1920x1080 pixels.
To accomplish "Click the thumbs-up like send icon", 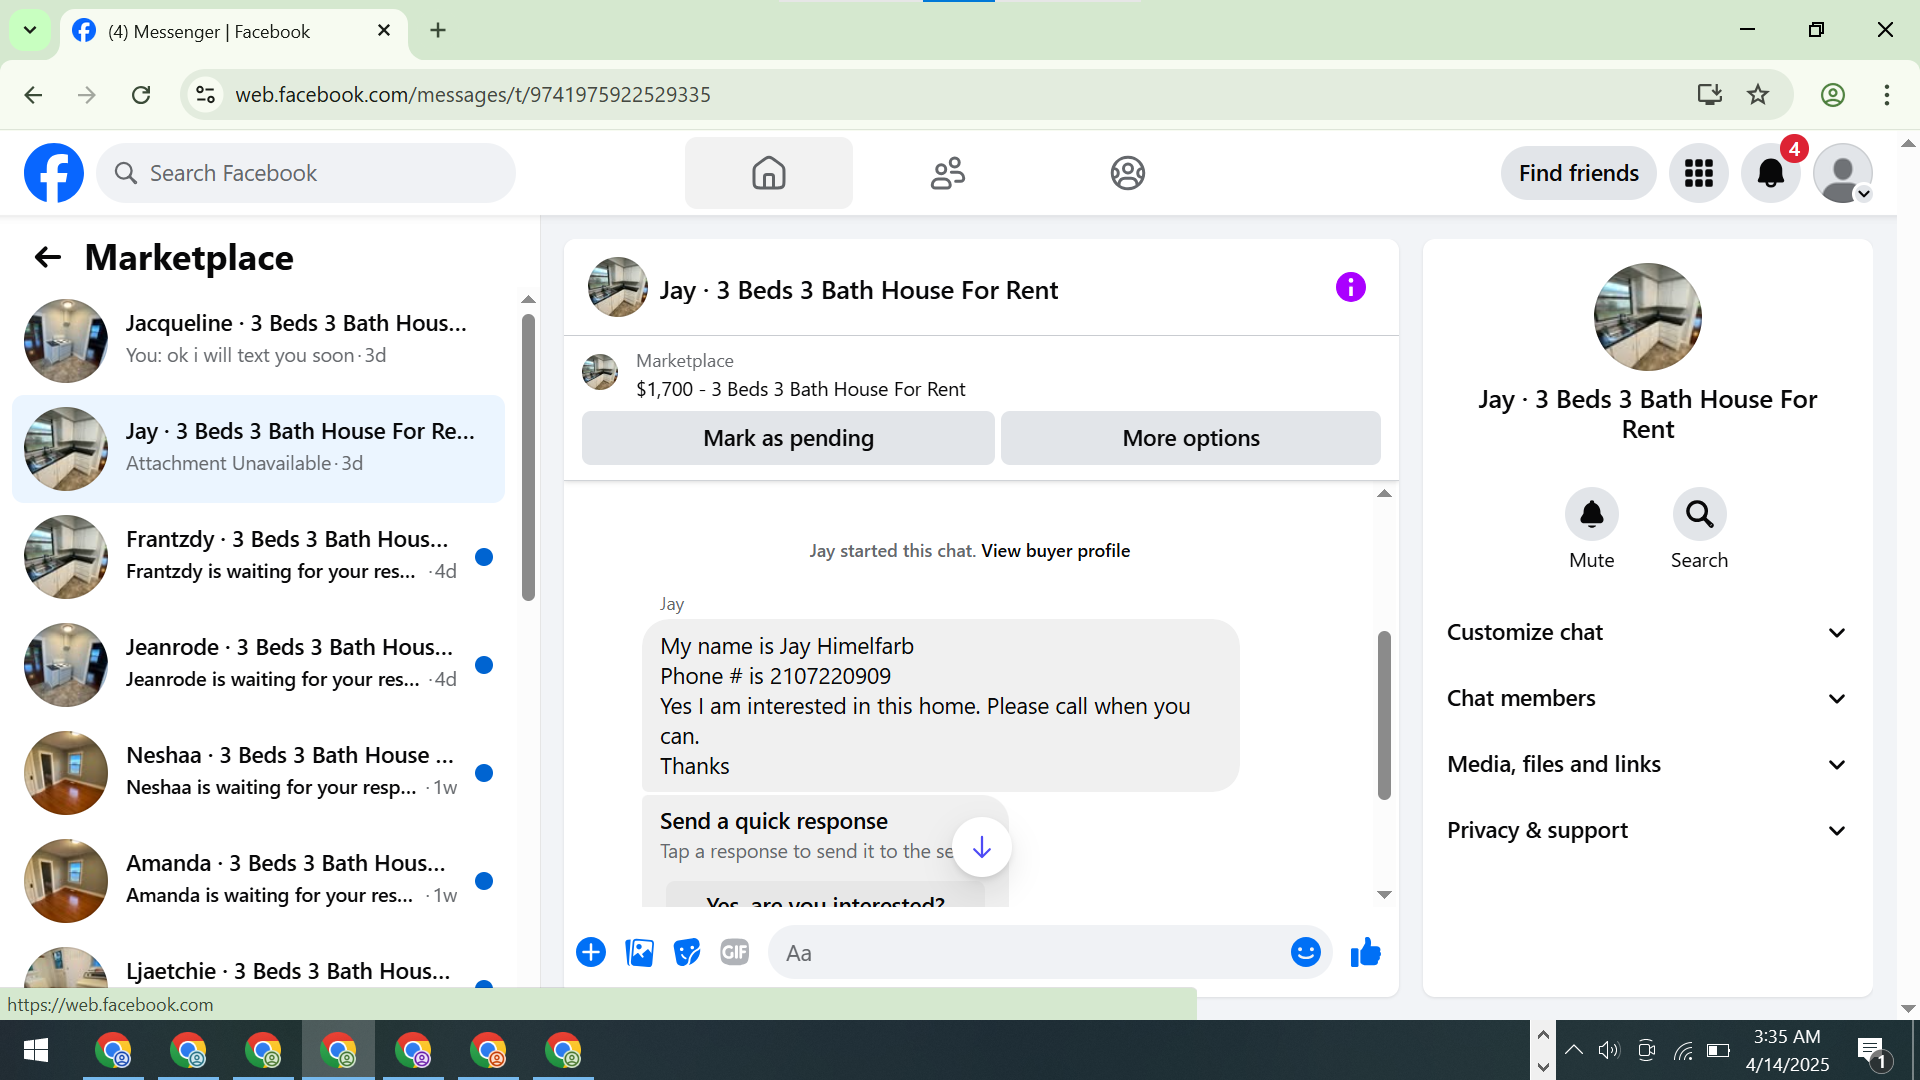I will pos(1365,953).
